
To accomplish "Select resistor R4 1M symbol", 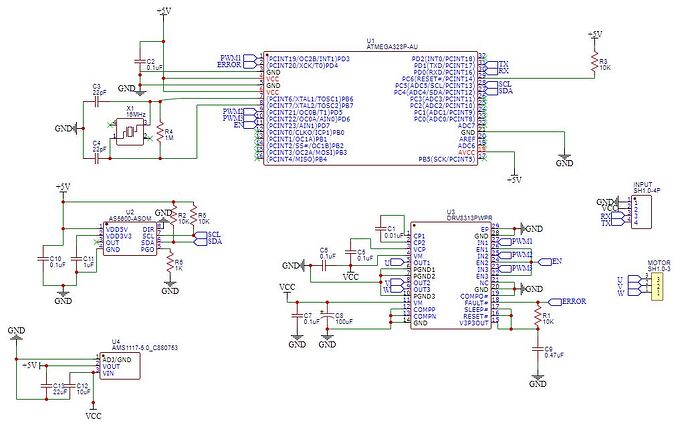I will (160, 131).
